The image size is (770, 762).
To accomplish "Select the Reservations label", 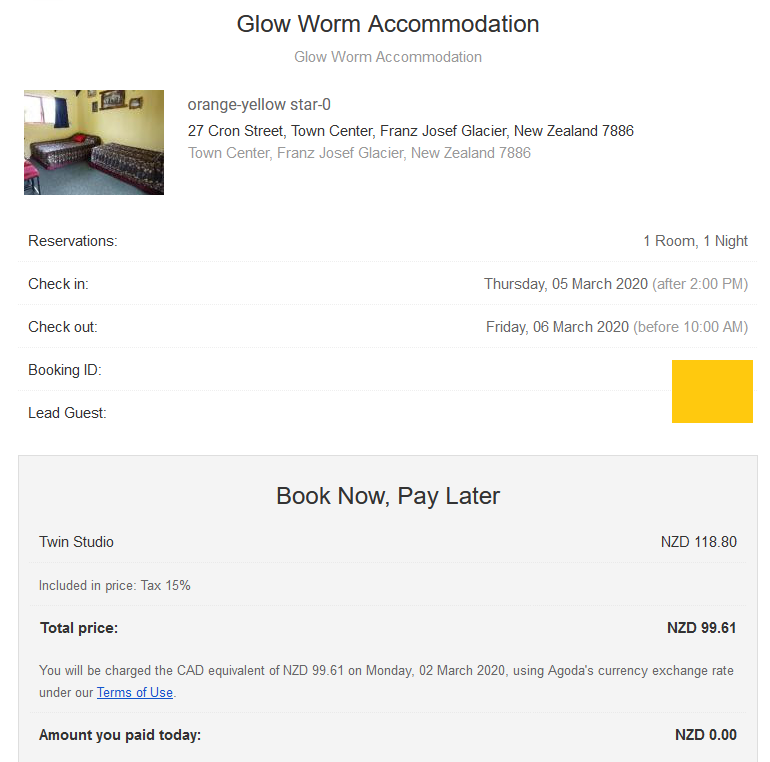I will (x=73, y=241).
